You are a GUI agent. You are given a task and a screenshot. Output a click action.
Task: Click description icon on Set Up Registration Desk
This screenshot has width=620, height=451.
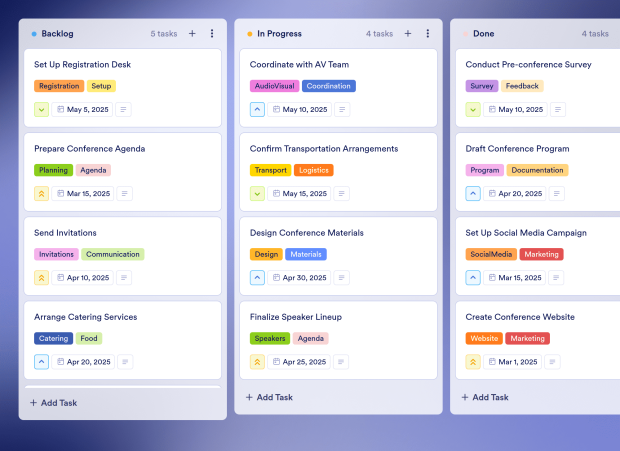[125, 110]
